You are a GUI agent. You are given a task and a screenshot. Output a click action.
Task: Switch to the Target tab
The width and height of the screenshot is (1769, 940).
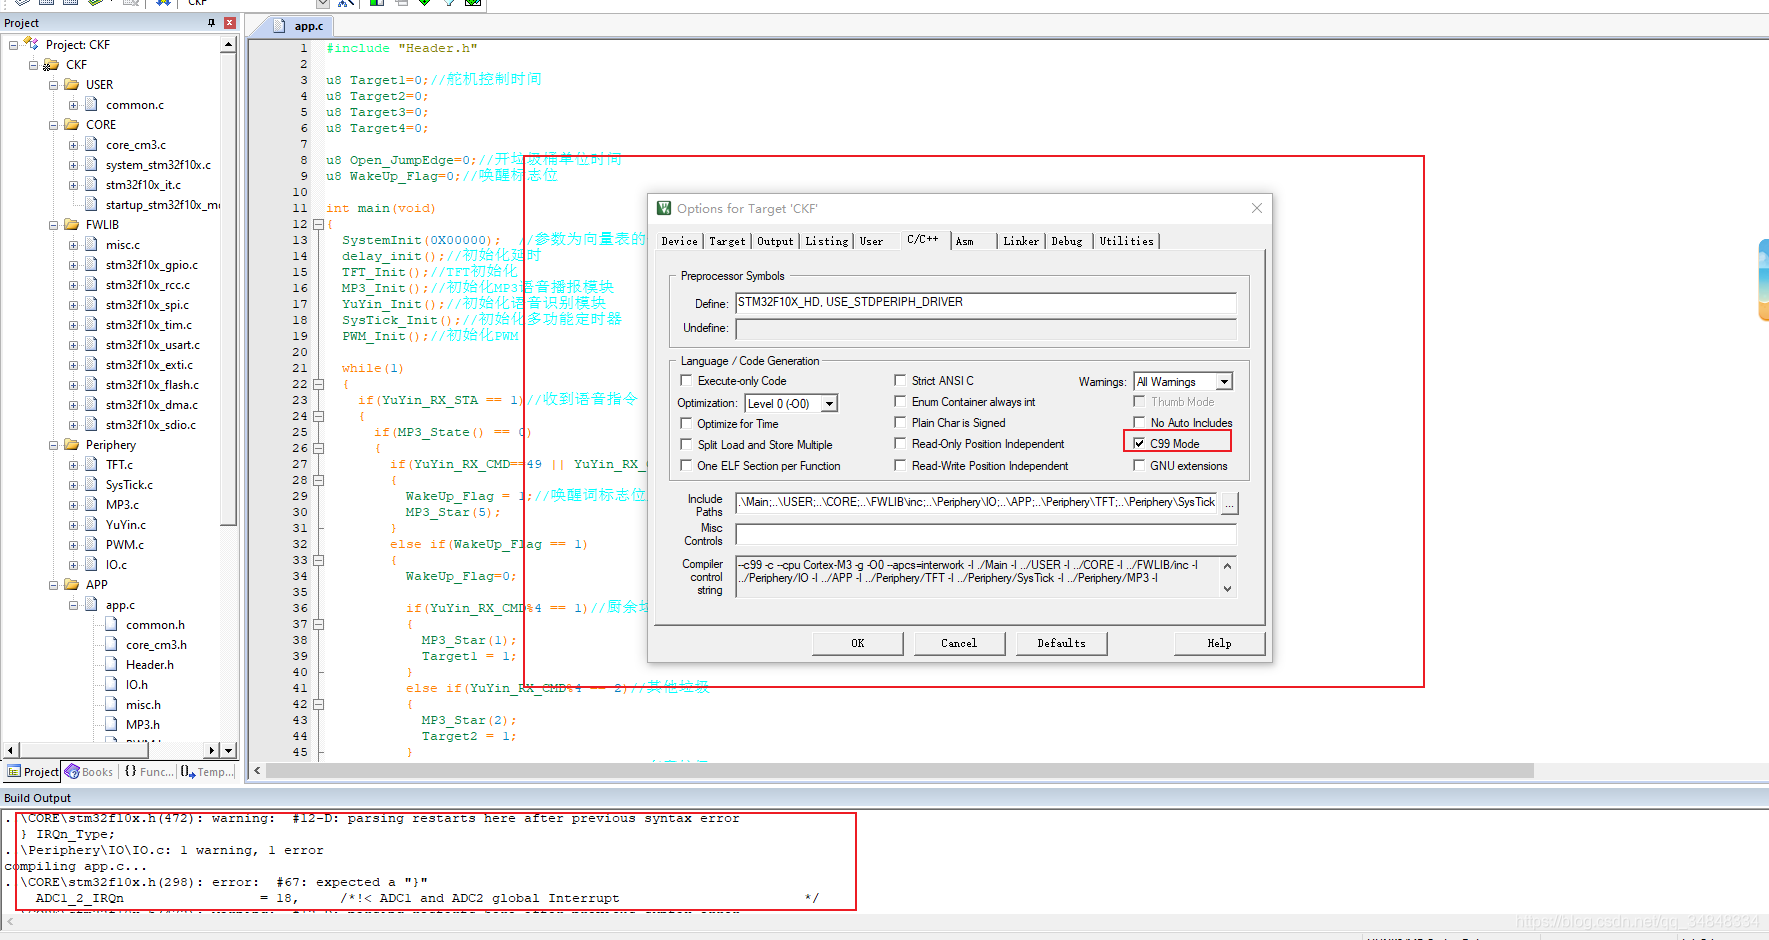tap(727, 241)
